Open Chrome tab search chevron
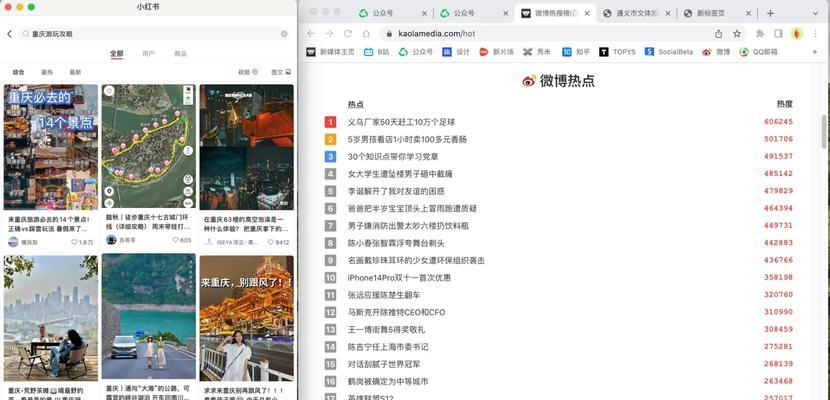 pos(814,14)
